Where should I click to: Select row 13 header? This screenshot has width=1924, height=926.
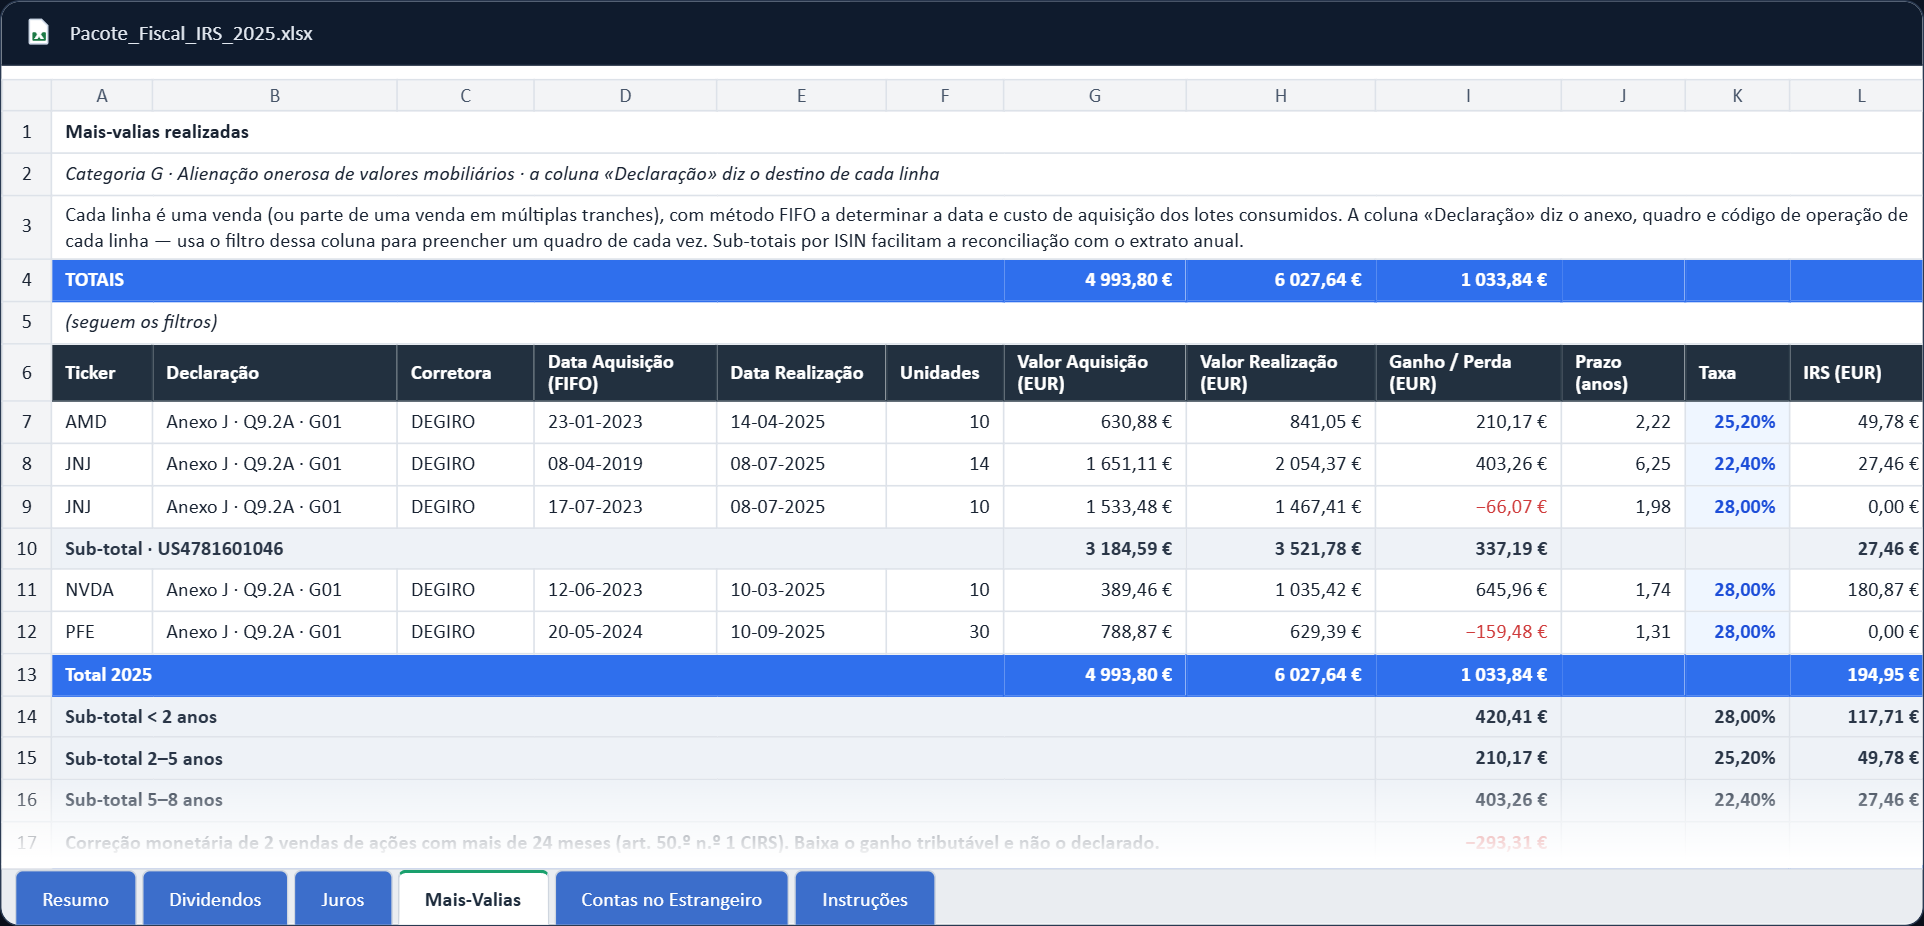point(26,675)
